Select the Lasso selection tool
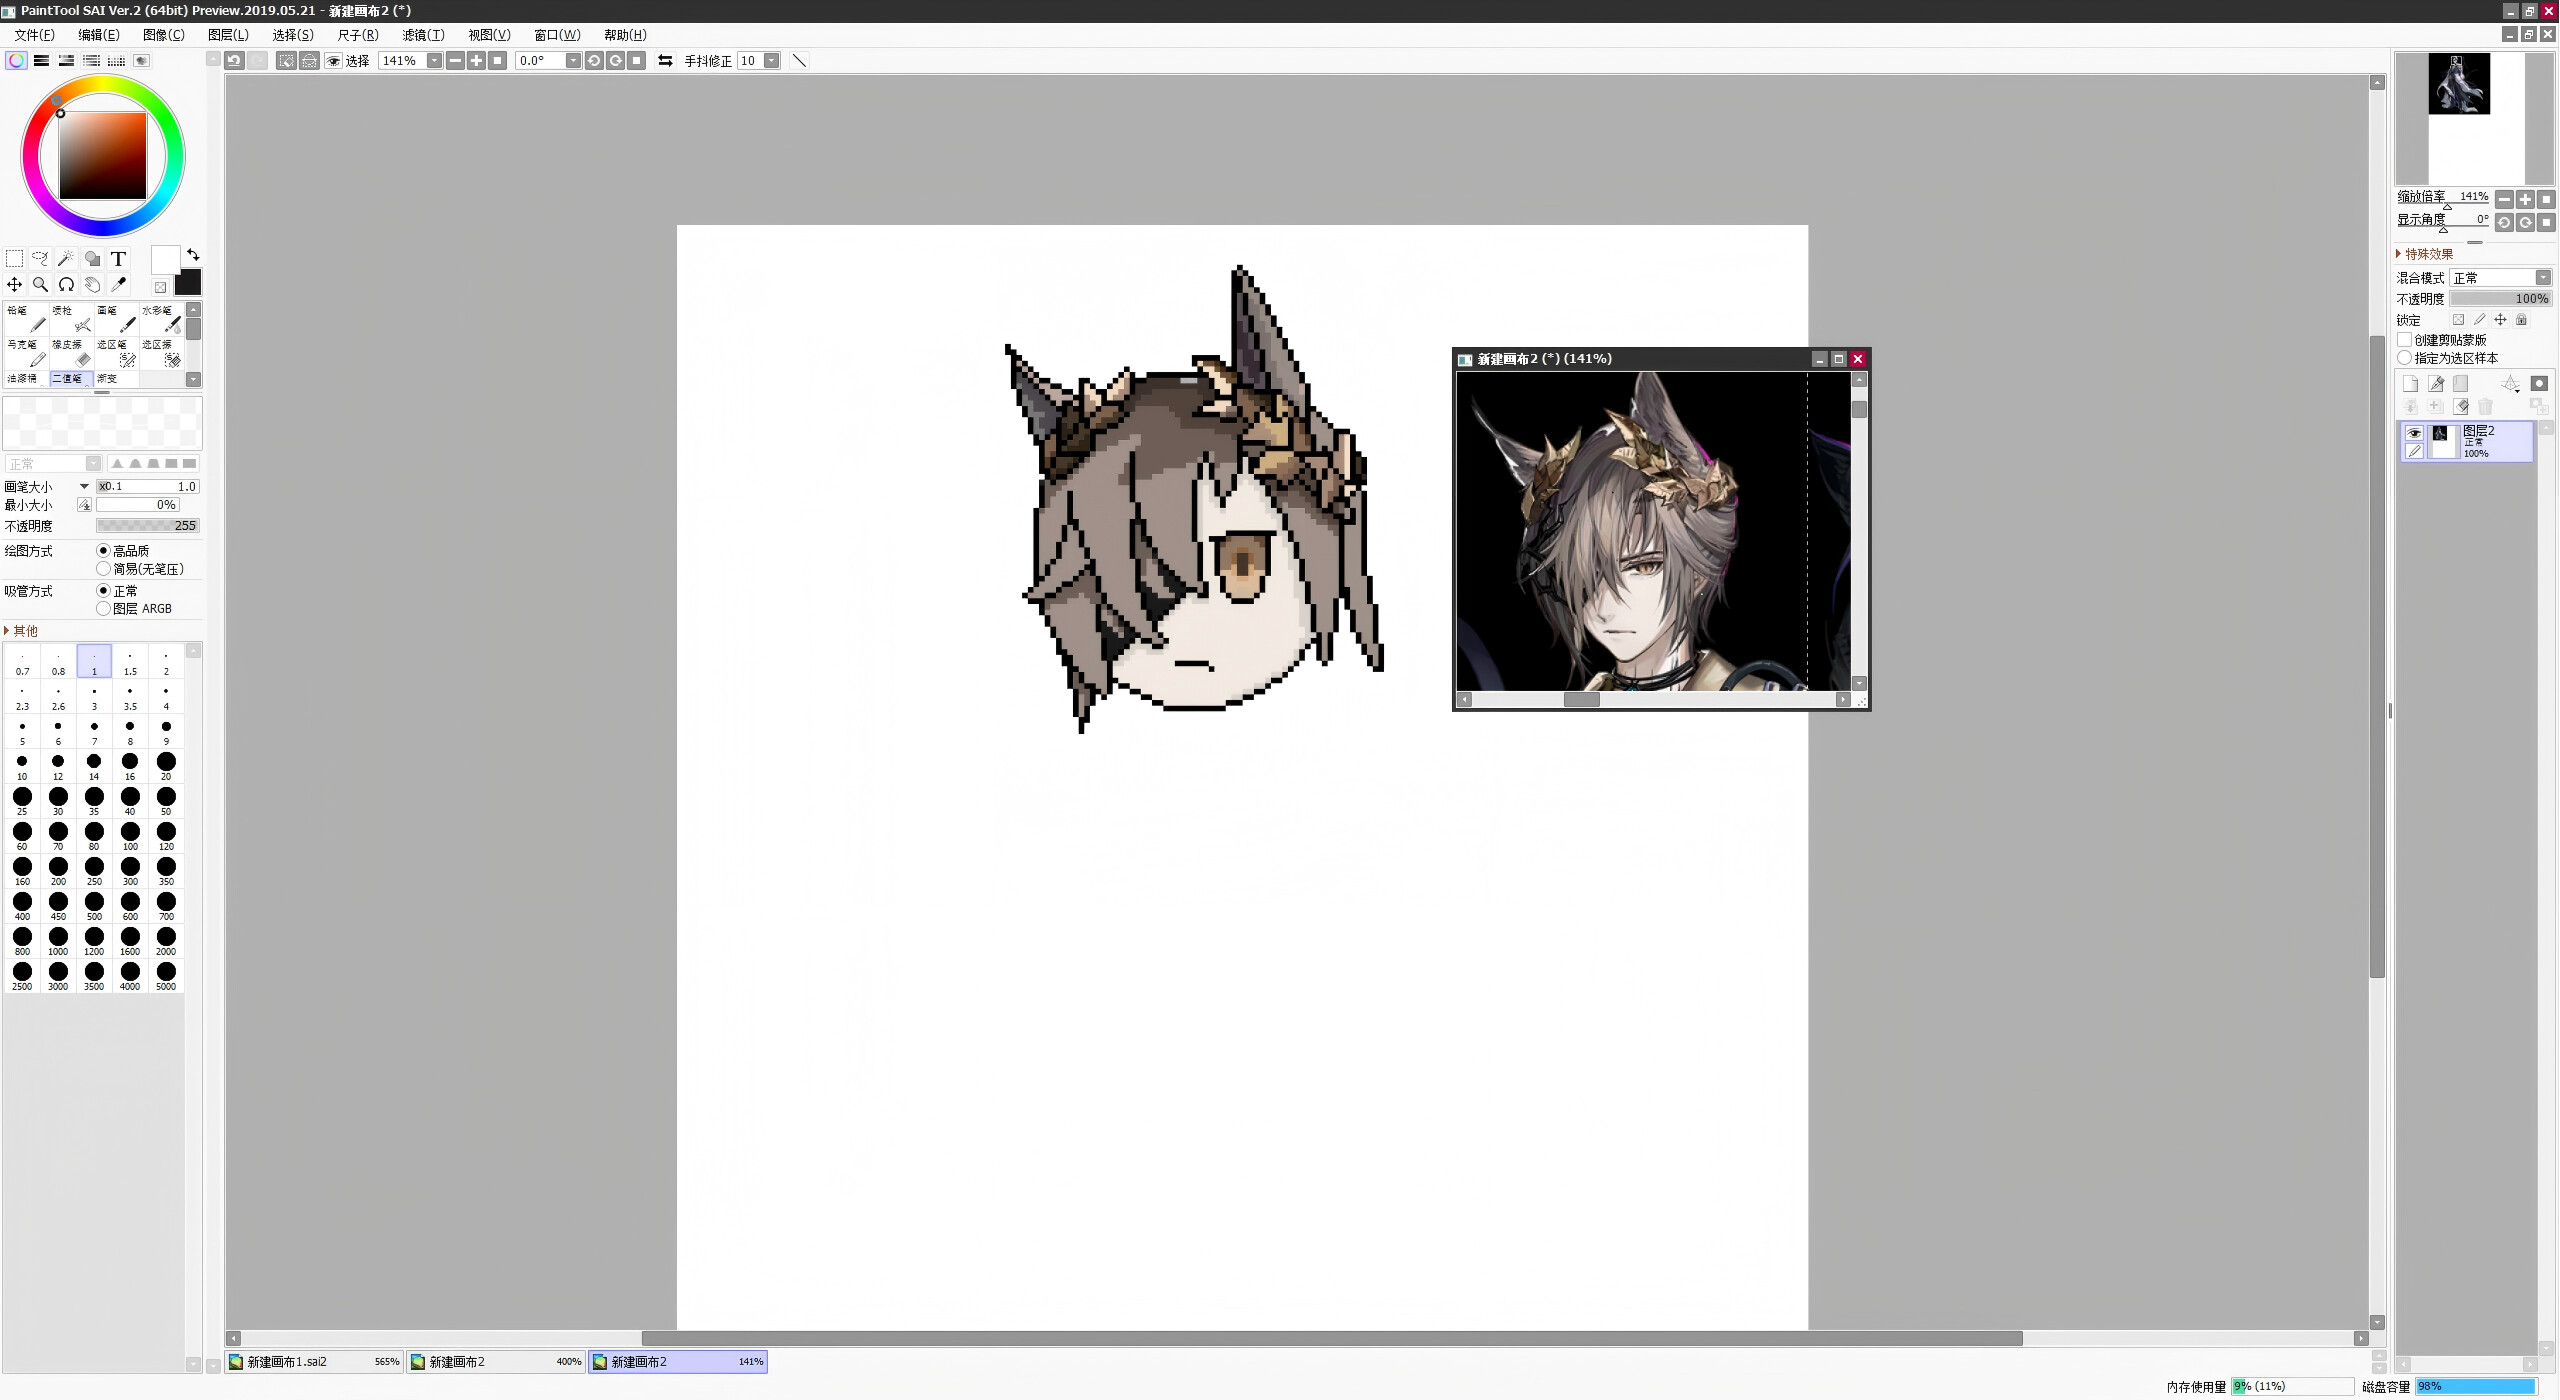 (x=40, y=259)
